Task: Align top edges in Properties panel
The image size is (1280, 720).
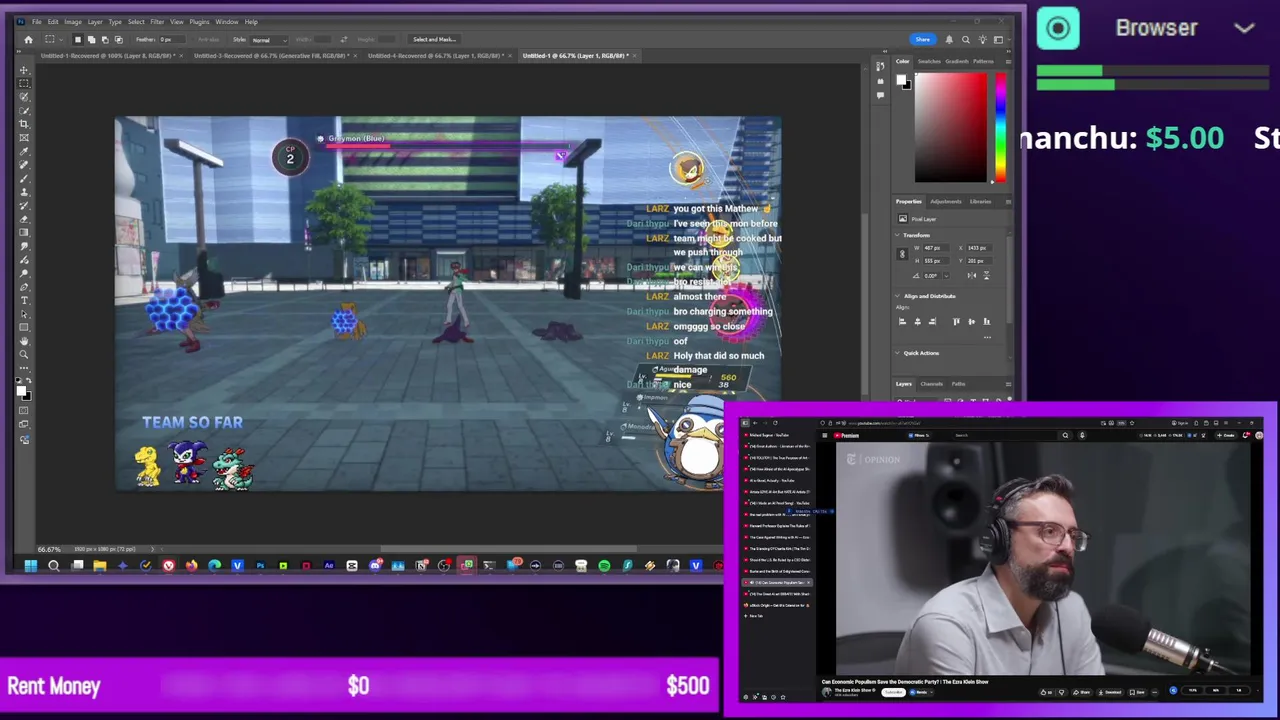Action: click(956, 321)
